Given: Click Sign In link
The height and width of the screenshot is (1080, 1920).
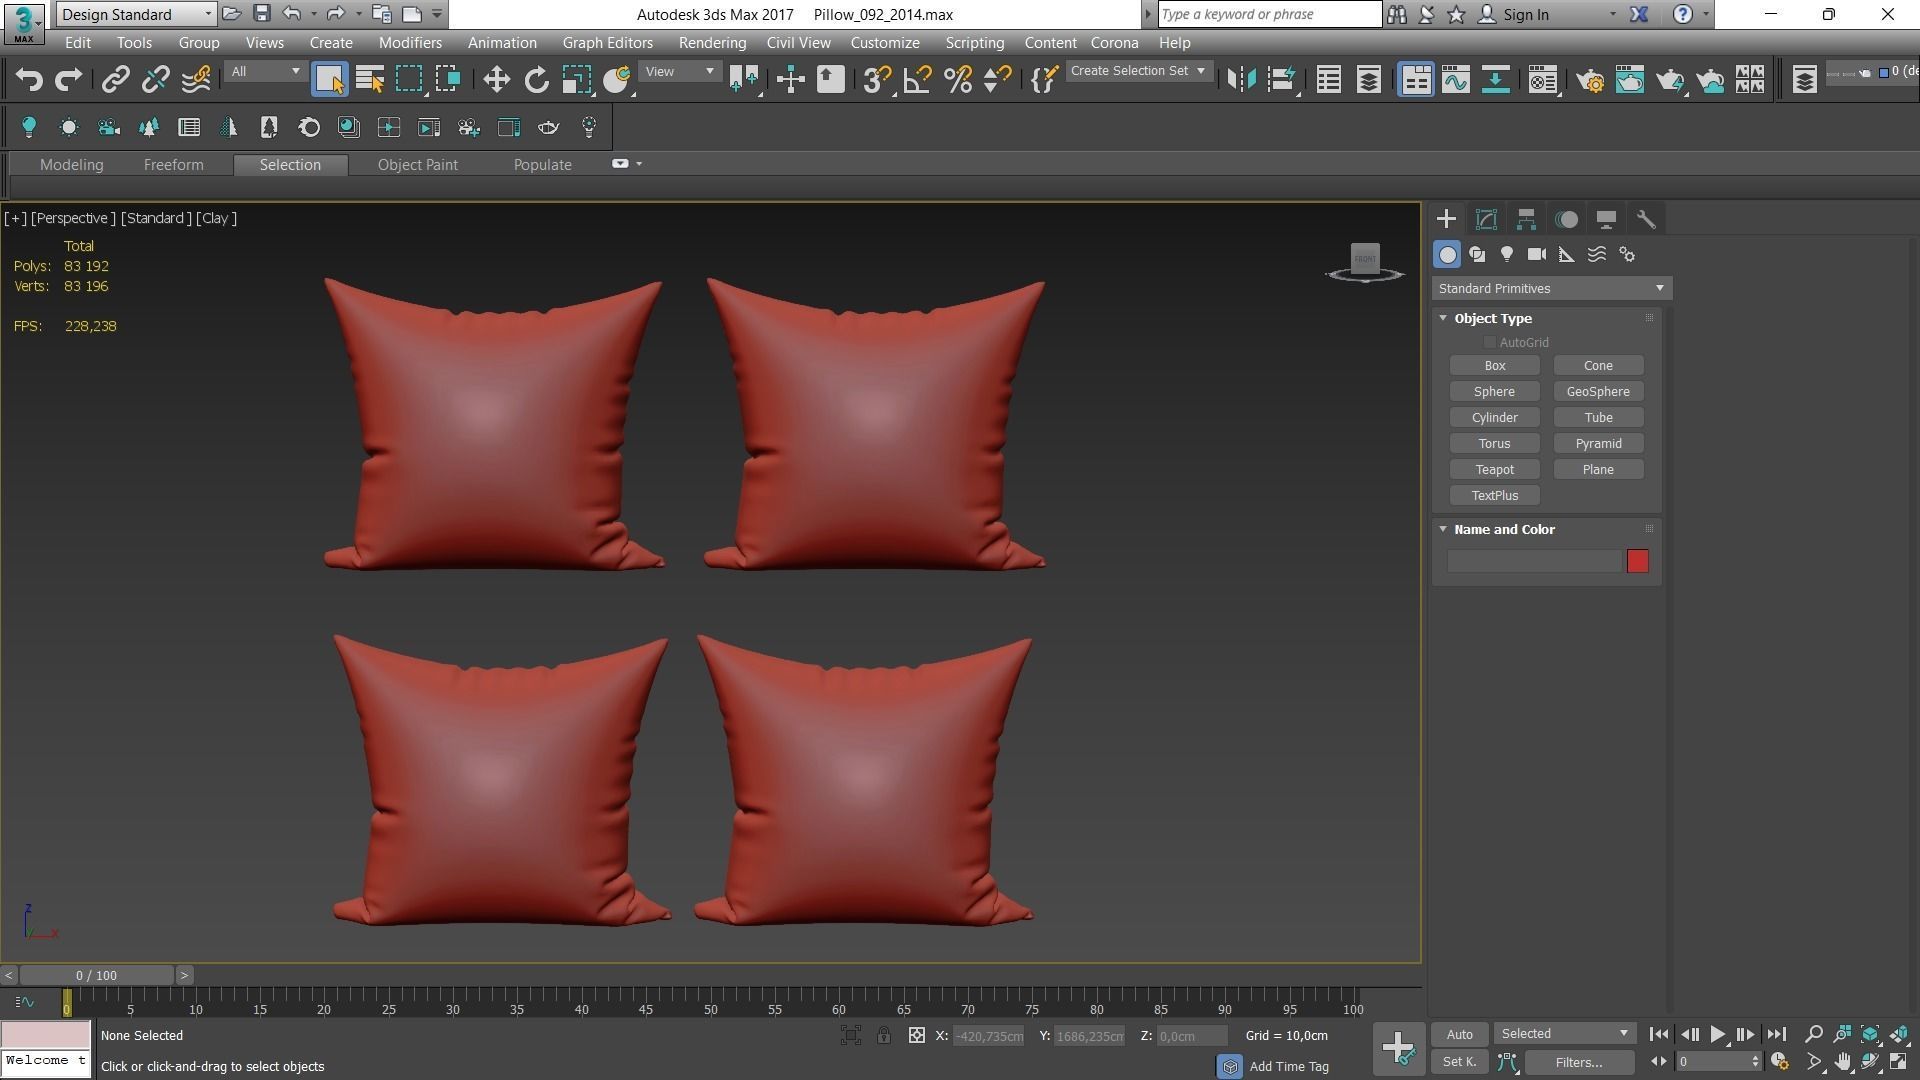Looking at the screenshot, I should click(x=1525, y=14).
